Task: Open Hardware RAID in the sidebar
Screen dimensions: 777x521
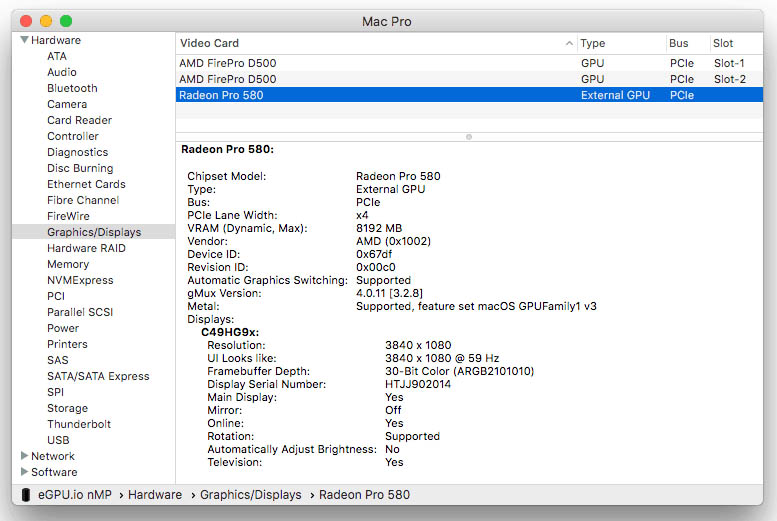Action: click(86, 248)
